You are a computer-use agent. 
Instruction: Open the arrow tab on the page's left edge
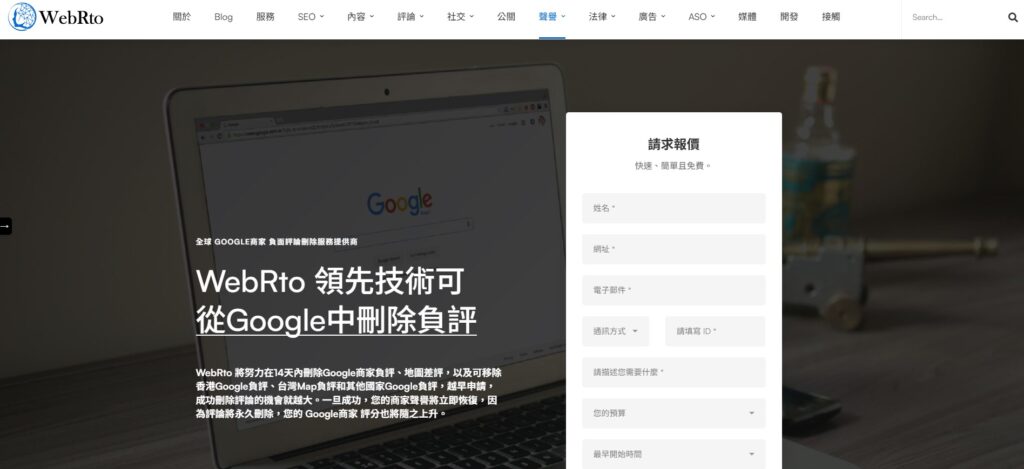click(x=5, y=226)
